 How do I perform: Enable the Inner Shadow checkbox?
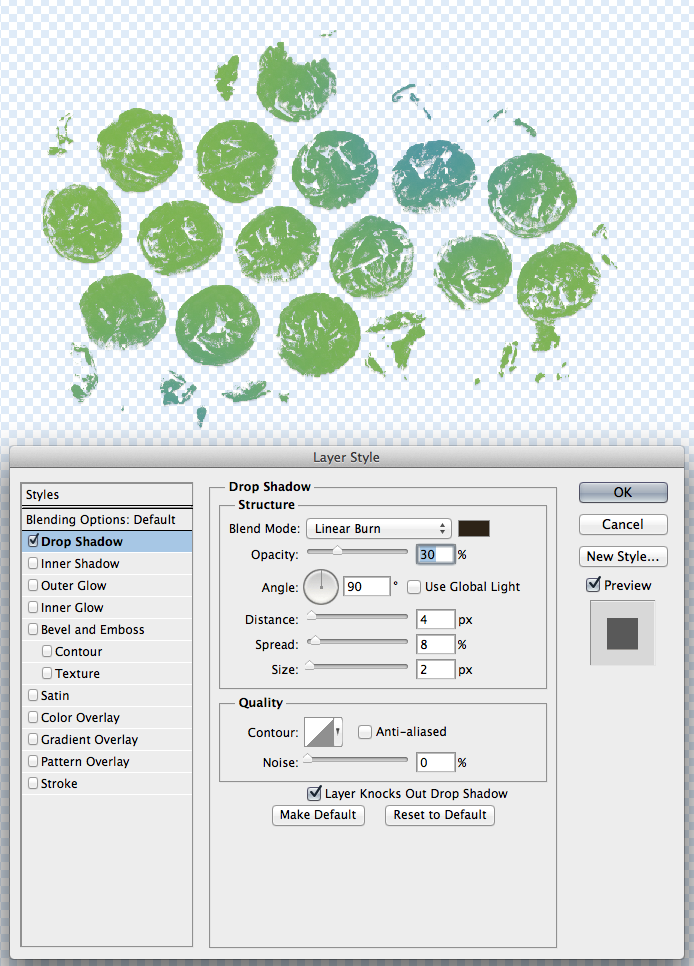[x=33, y=563]
